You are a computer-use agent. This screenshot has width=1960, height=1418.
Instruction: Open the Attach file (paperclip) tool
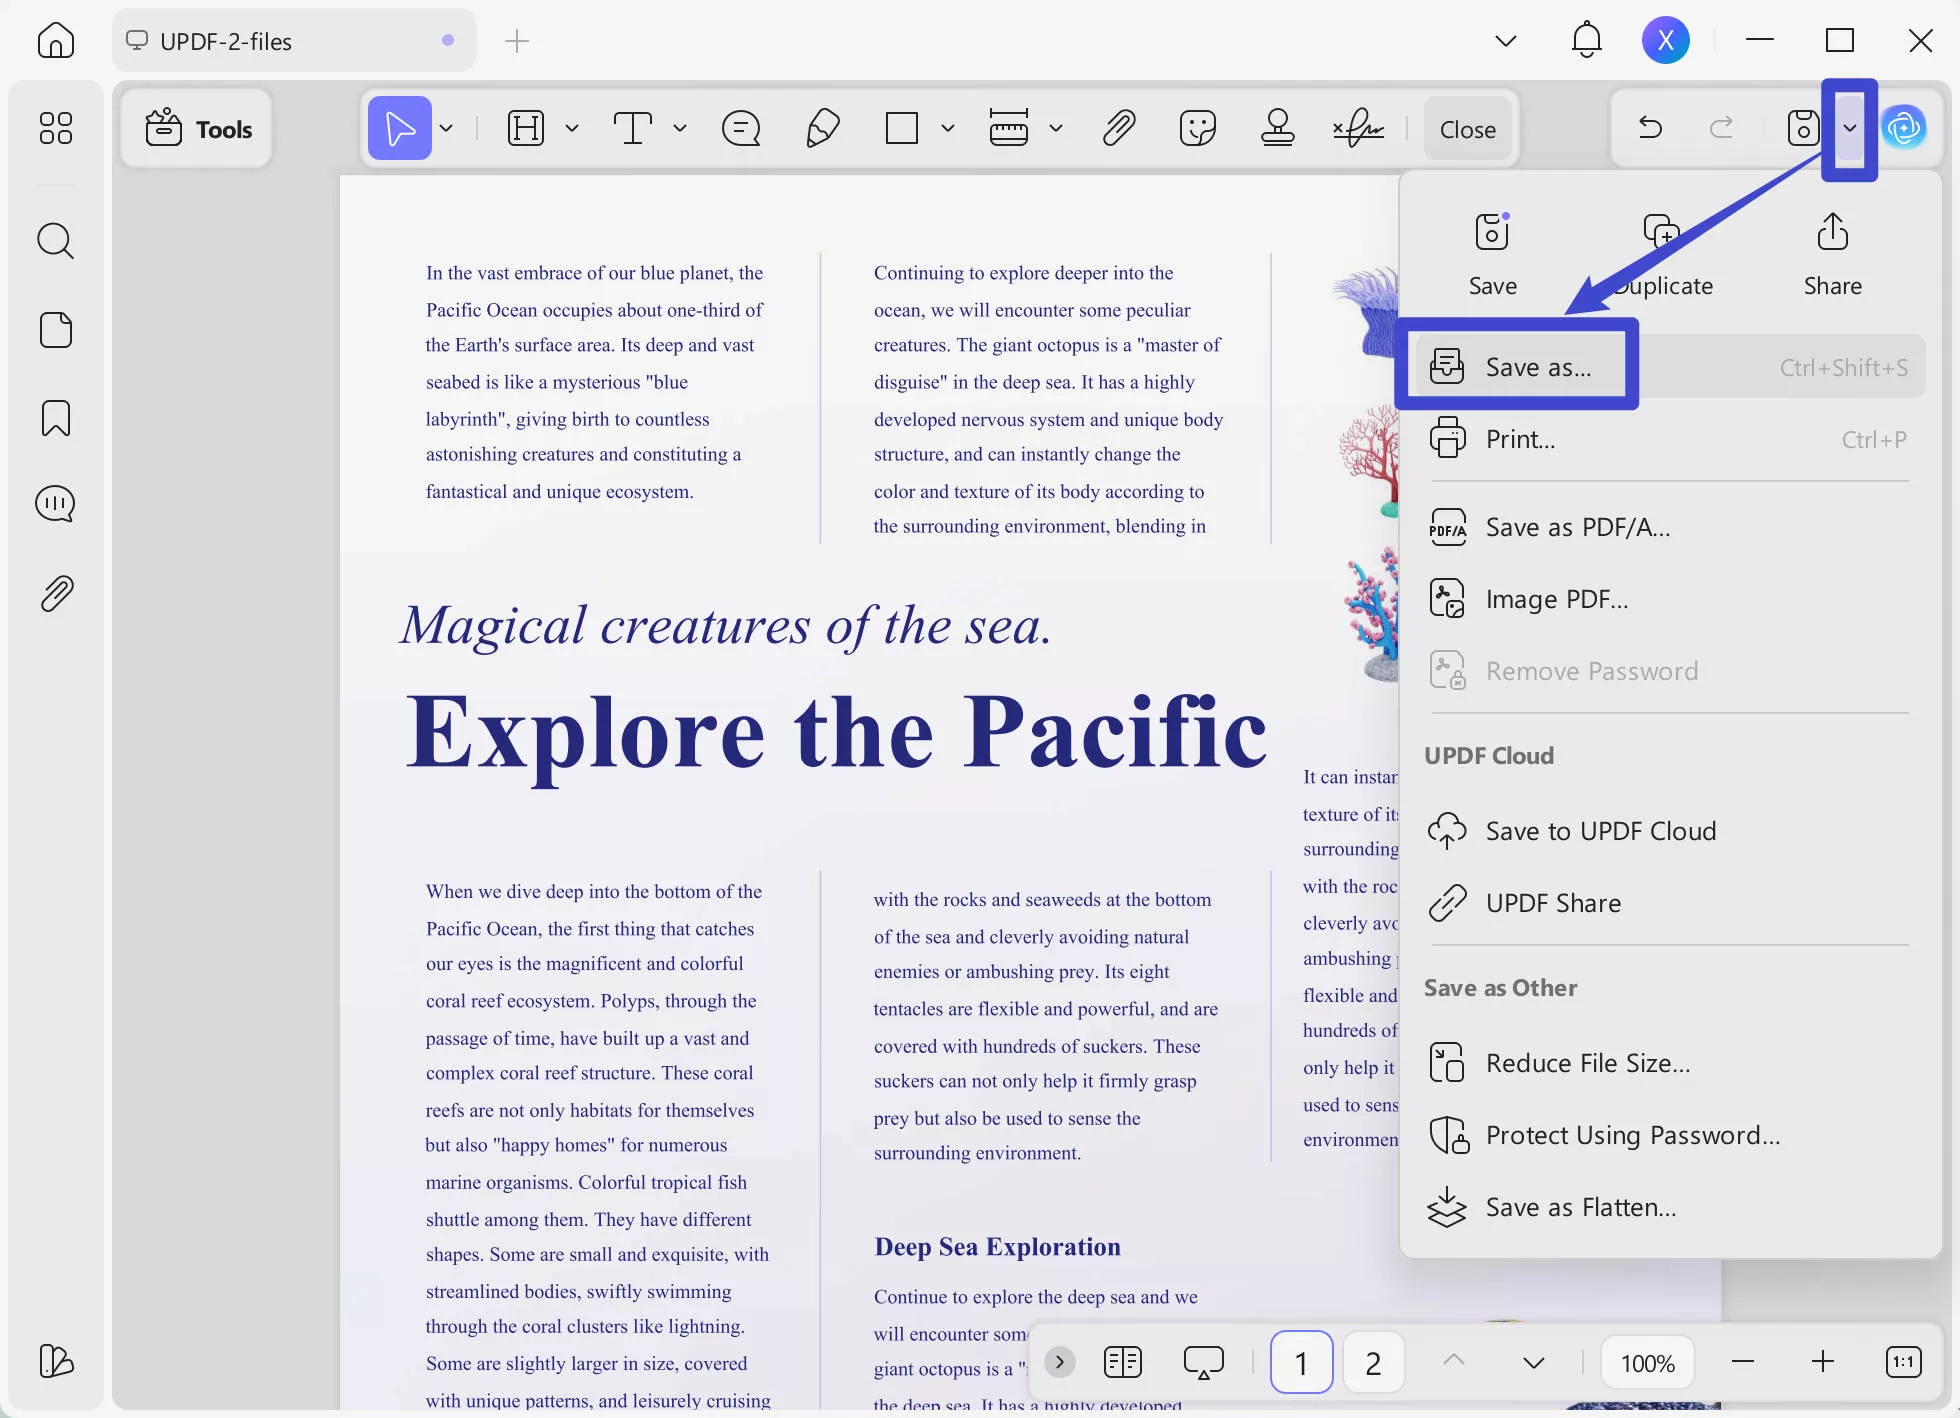click(x=1119, y=128)
